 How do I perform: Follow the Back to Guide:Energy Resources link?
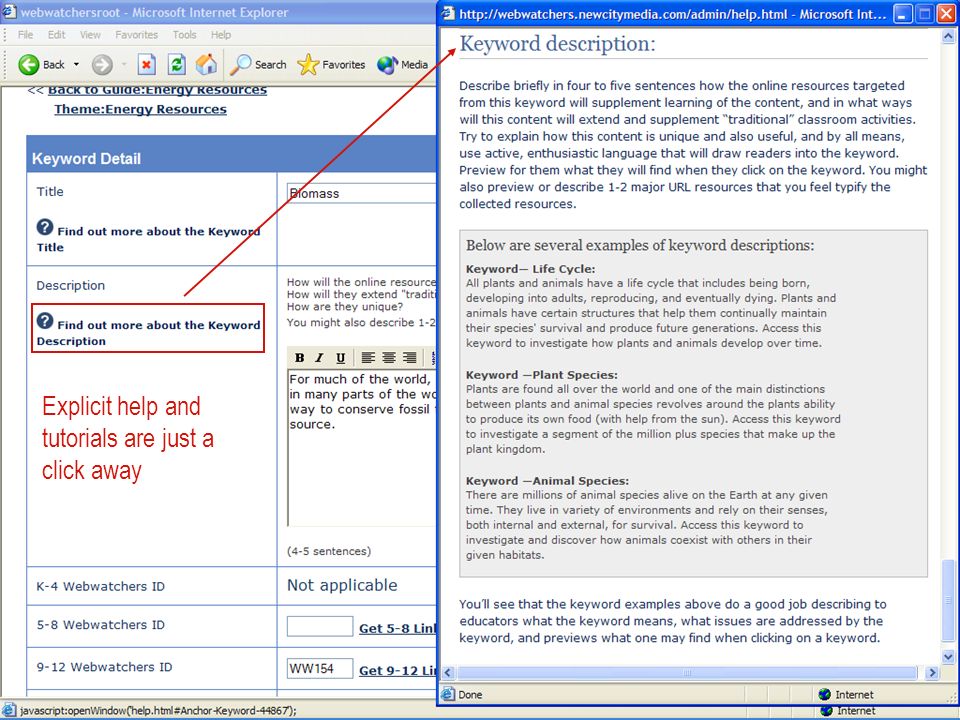point(157,91)
